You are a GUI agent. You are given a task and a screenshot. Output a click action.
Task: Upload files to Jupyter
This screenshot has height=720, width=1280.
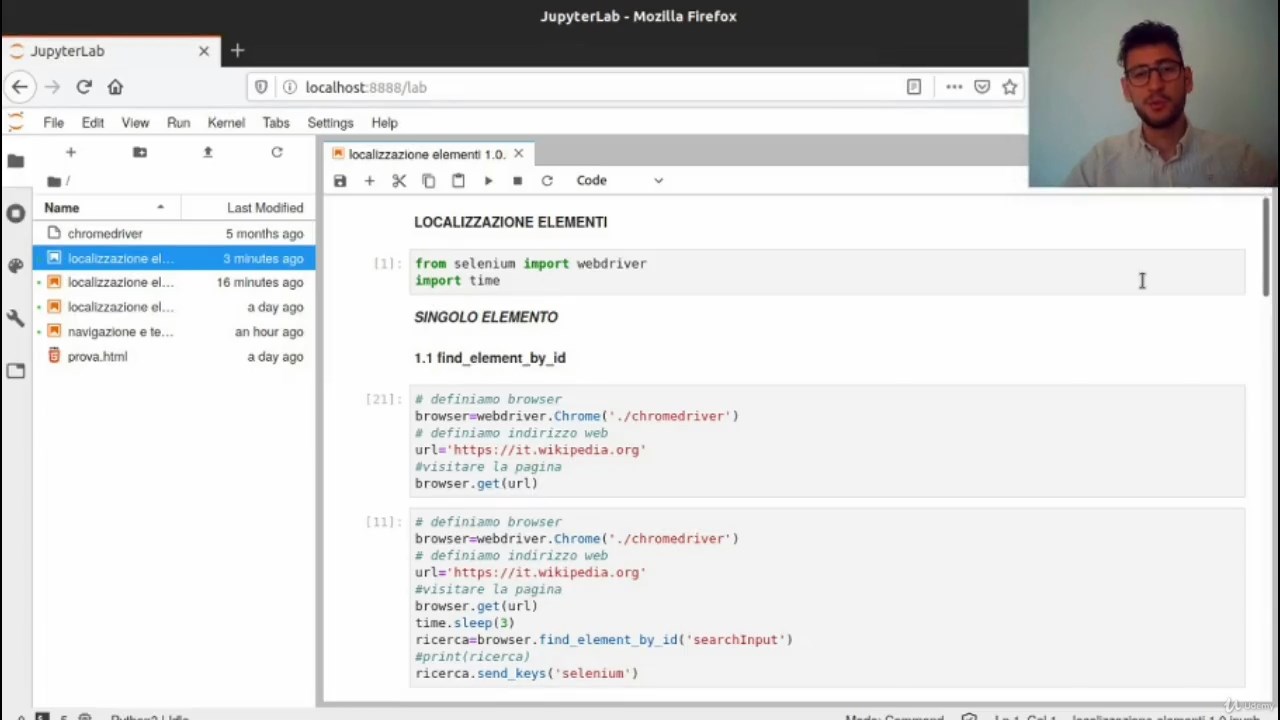pyautogui.click(x=208, y=152)
